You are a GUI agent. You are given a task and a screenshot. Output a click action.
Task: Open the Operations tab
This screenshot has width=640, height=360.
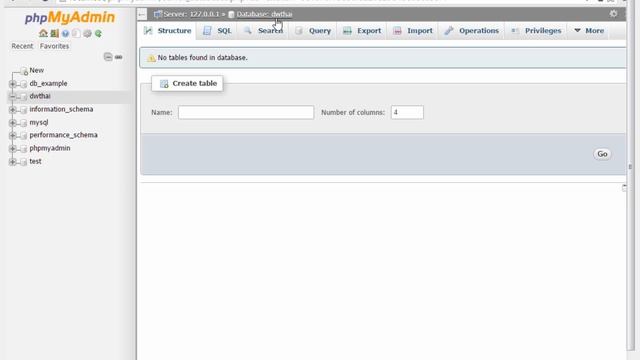[x=471, y=31]
